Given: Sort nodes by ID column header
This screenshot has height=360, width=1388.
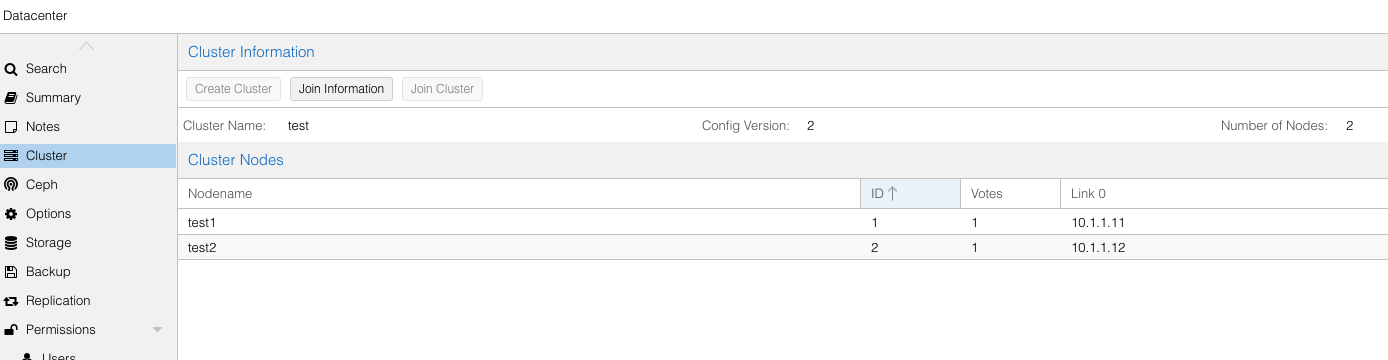Looking at the screenshot, I should [910, 194].
